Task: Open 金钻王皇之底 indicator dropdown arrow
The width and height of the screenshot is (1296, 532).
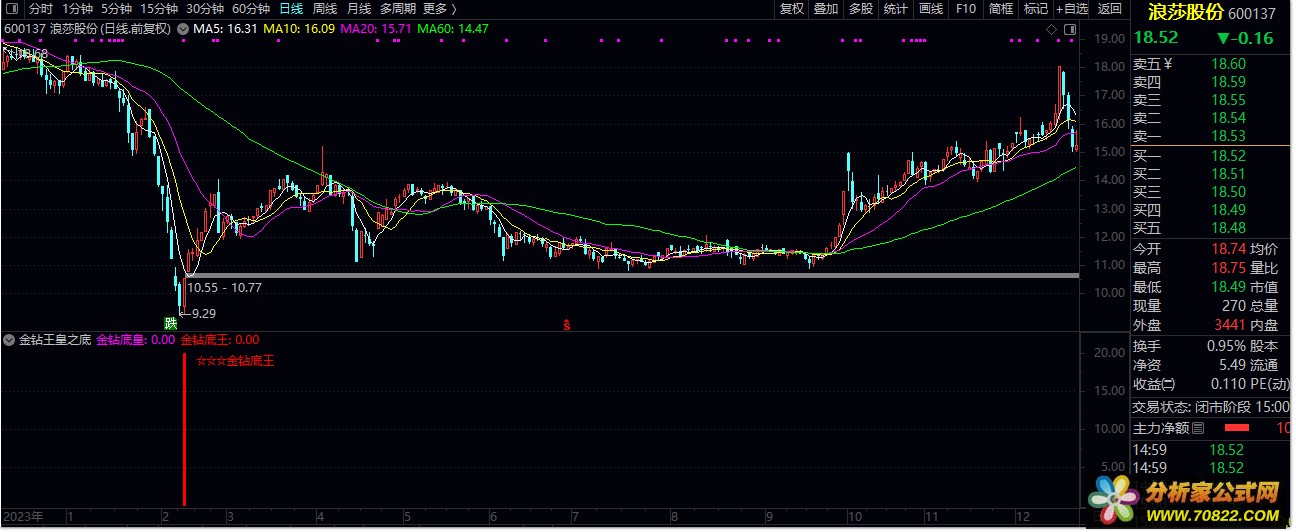Action: click(x=9, y=340)
